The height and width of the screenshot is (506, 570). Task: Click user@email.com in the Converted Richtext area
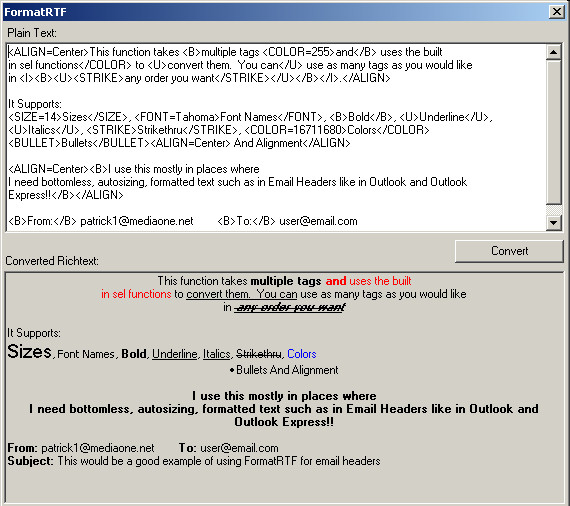click(x=239, y=448)
